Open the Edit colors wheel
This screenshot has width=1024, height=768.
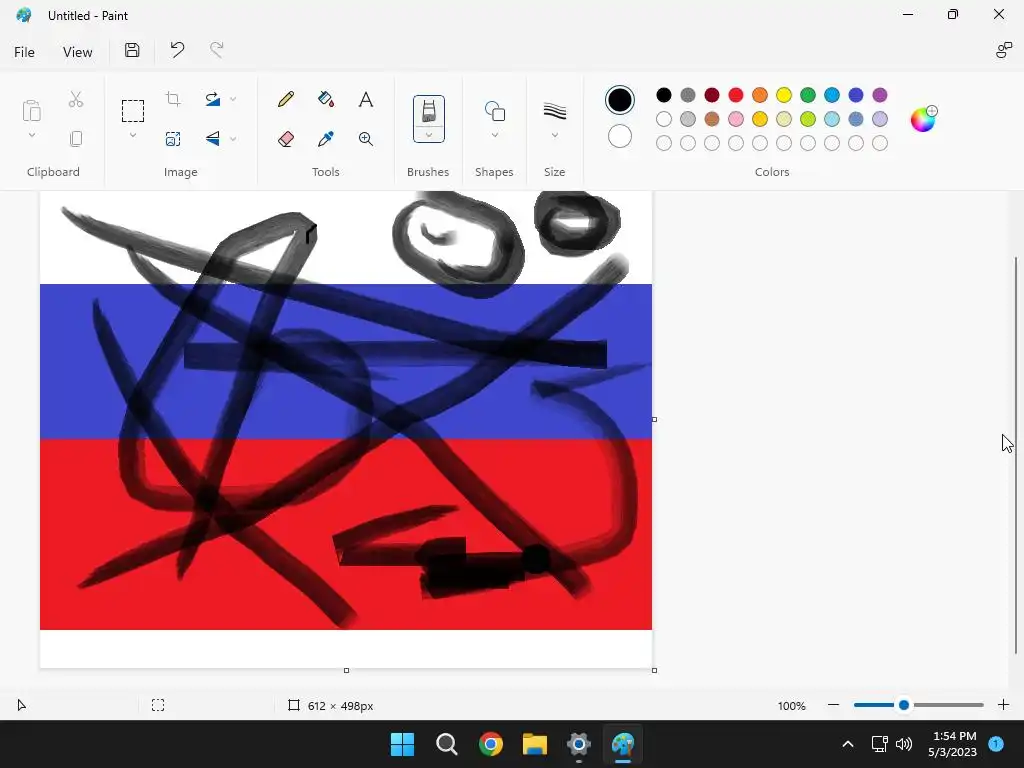pyautogui.click(x=923, y=119)
